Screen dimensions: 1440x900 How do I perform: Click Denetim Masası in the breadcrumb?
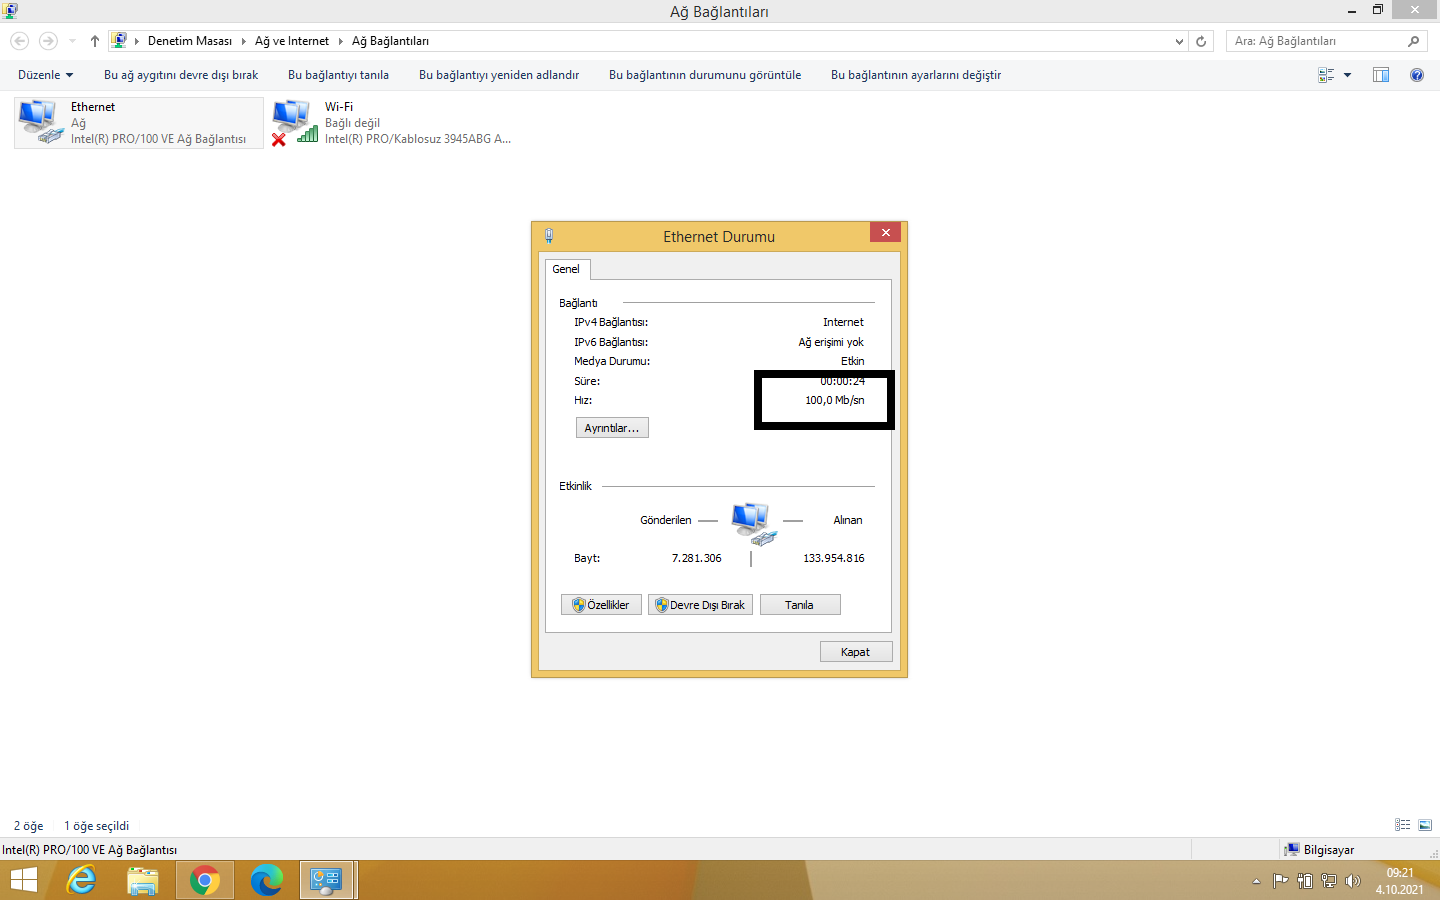190,41
